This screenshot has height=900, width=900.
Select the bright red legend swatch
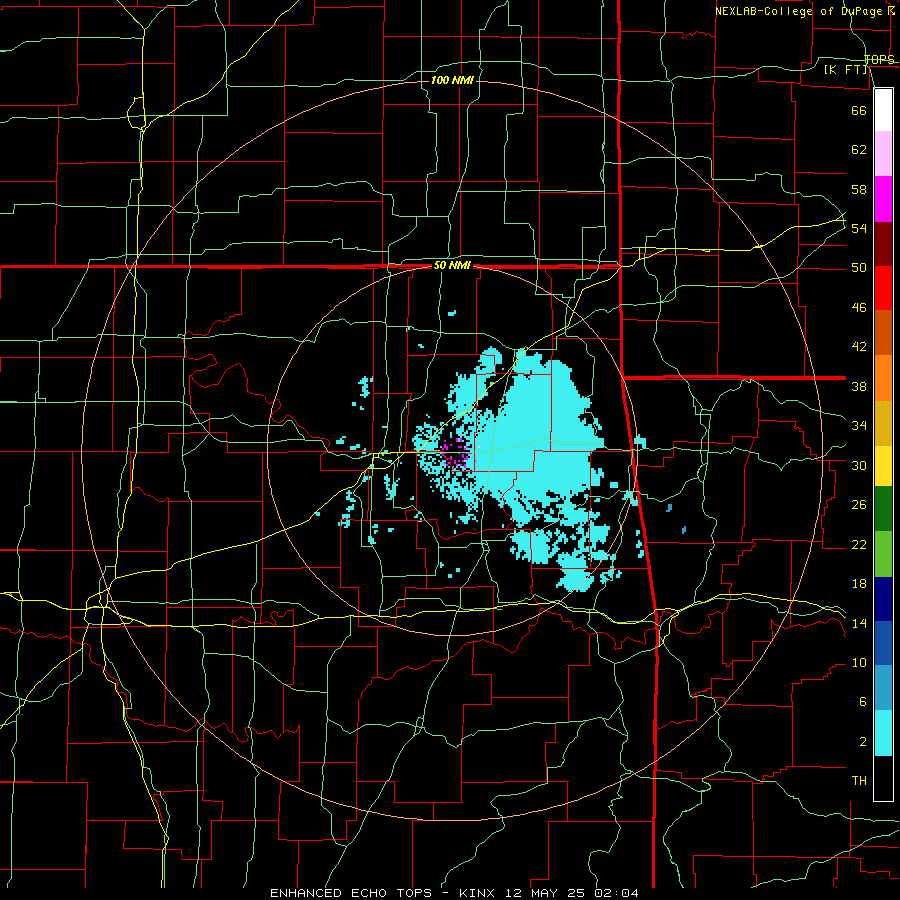pyautogui.click(x=883, y=288)
